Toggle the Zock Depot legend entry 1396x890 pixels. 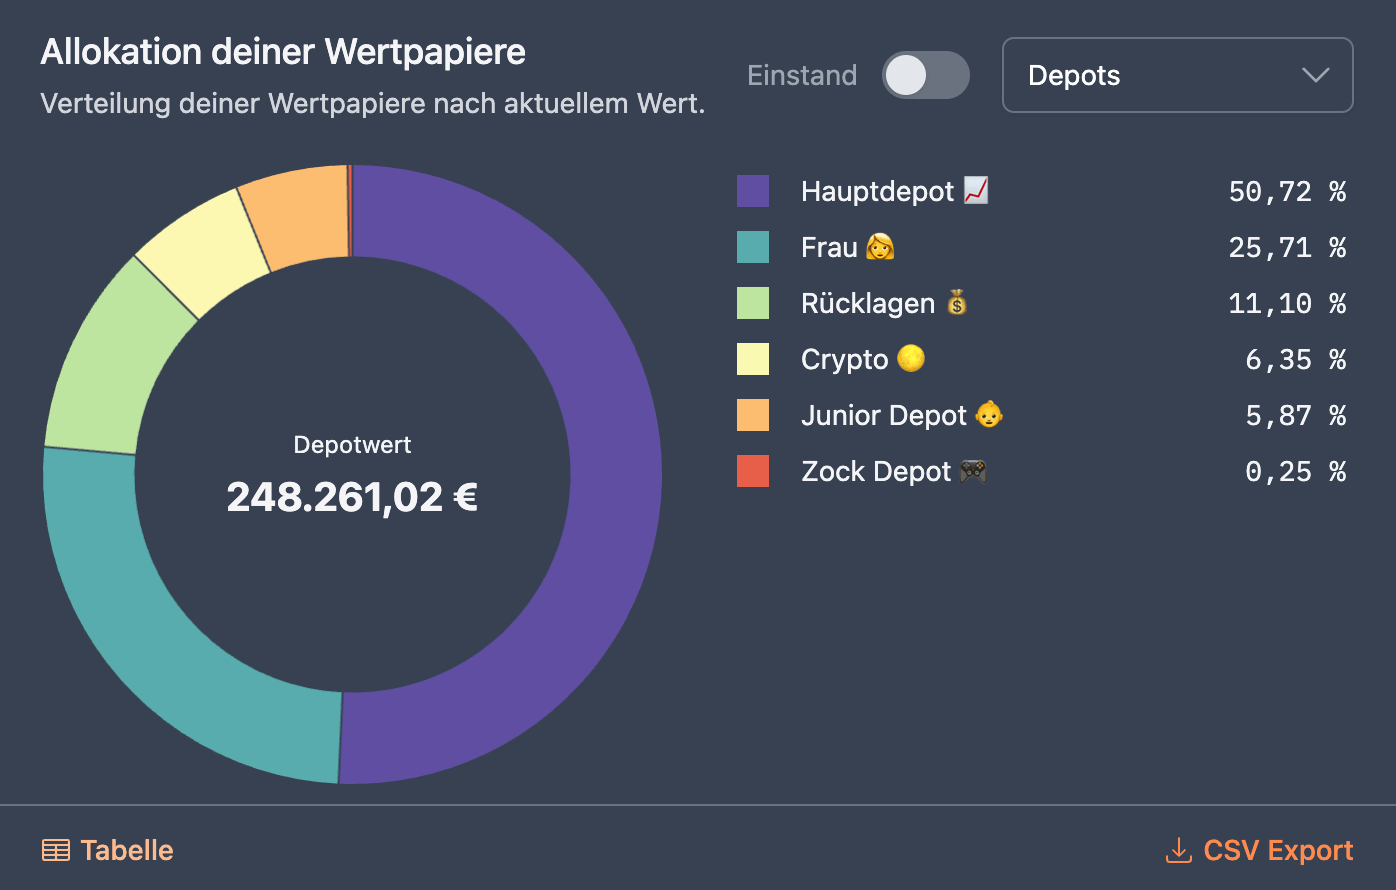pos(875,470)
